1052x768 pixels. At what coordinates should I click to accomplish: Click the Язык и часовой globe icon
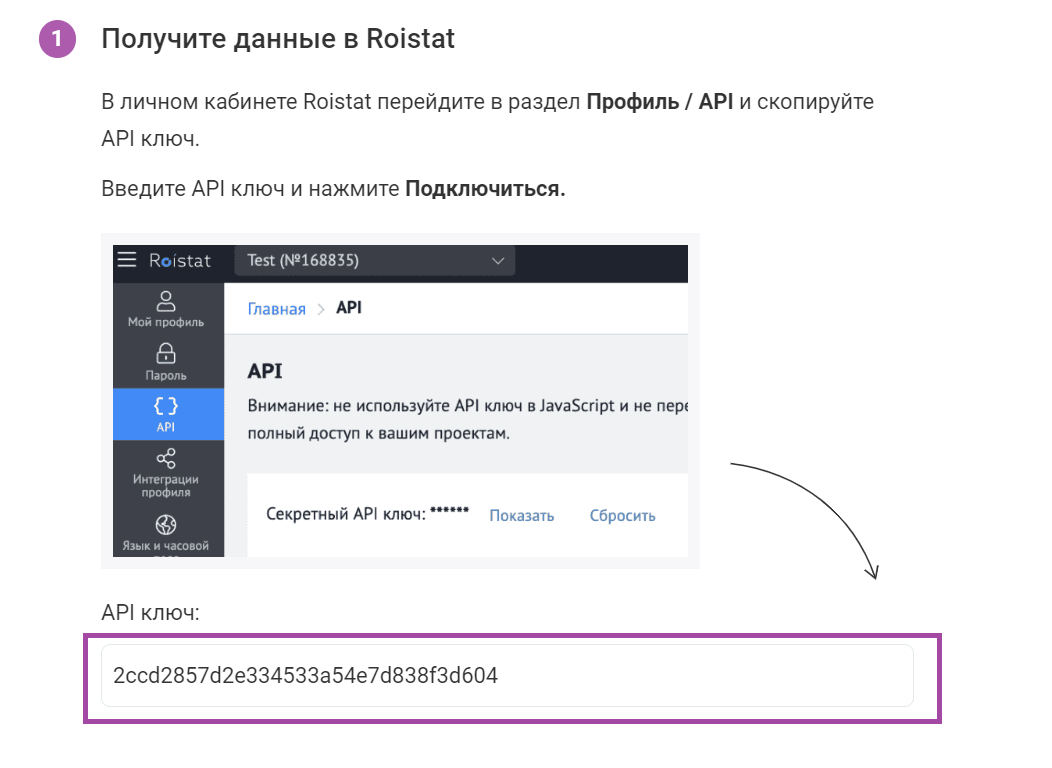166,524
